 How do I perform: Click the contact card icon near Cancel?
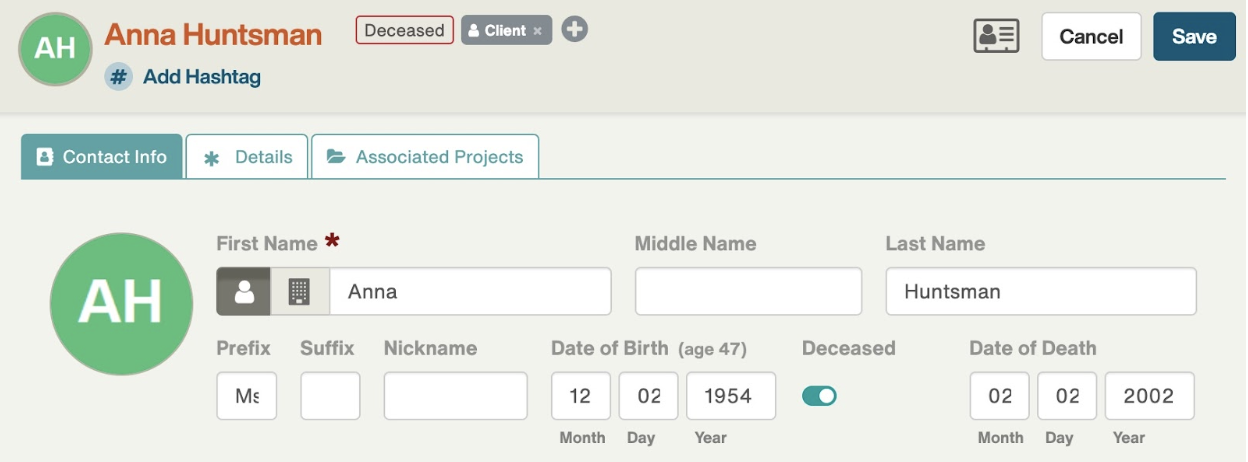click(x=996, y=36)
